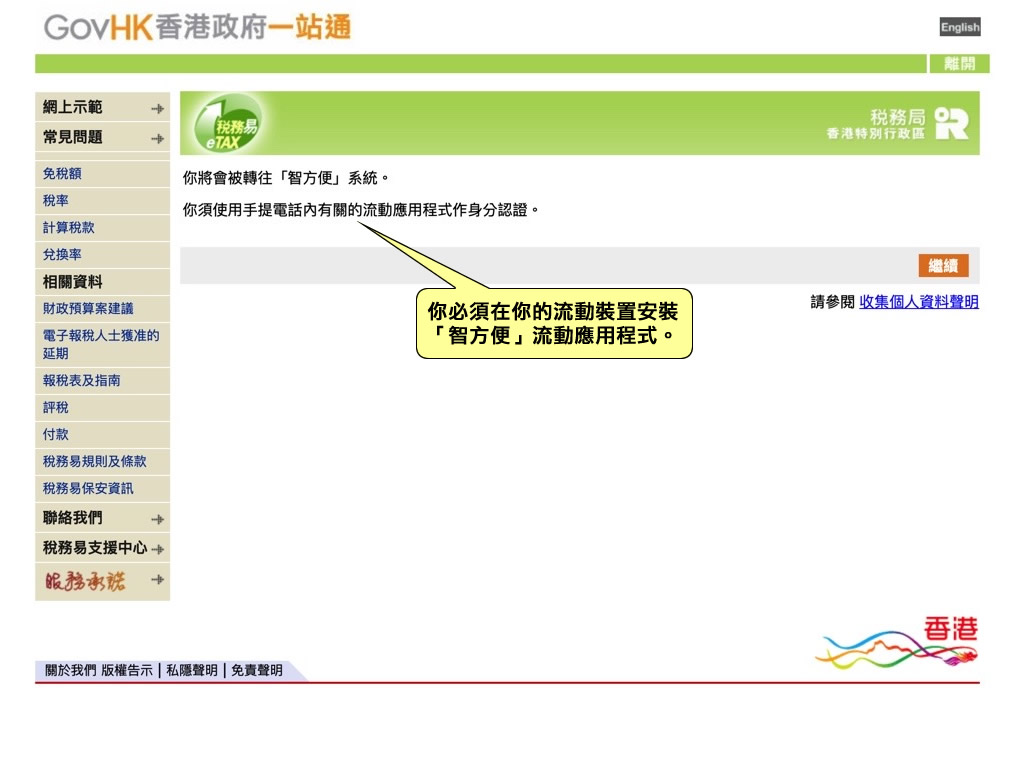Expand the 聯絡我們 arrow
This screenshot has width=1012, height=757.
pos(157,519)
